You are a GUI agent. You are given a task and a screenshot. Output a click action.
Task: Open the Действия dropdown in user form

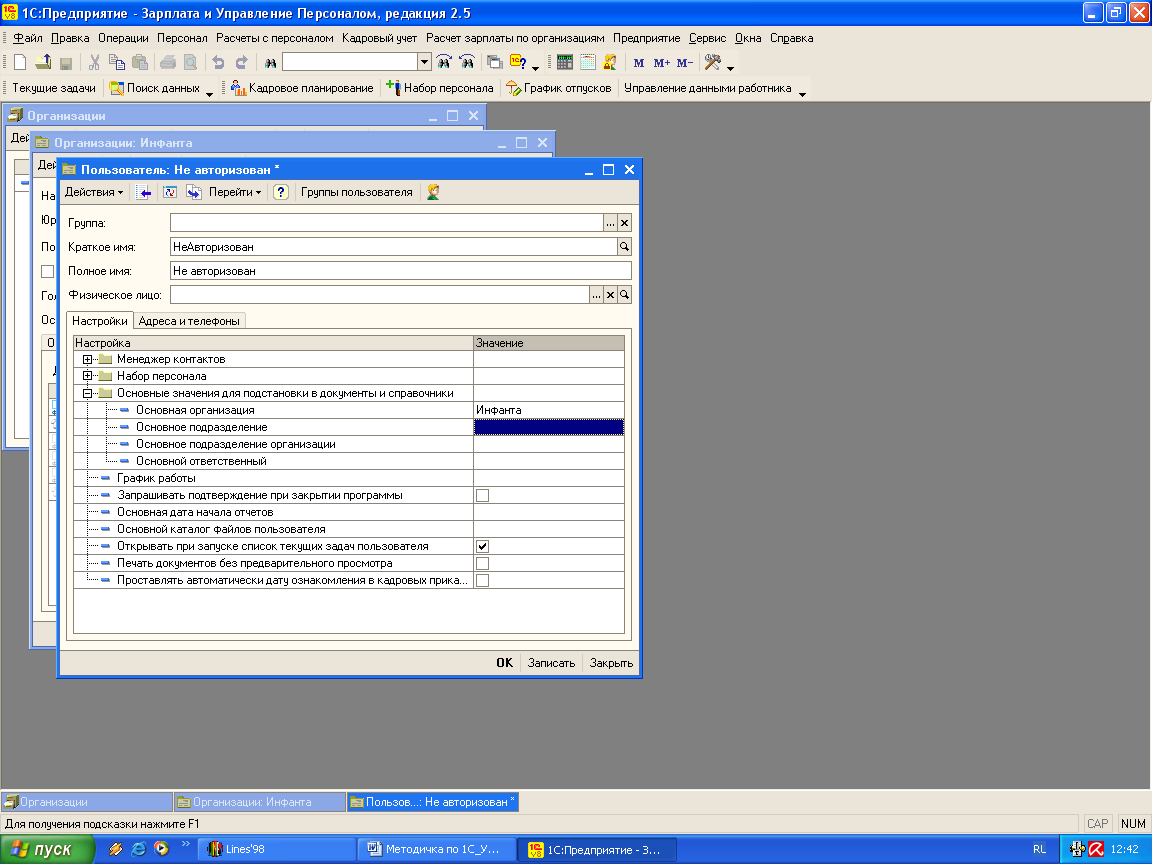click(94, 192)
